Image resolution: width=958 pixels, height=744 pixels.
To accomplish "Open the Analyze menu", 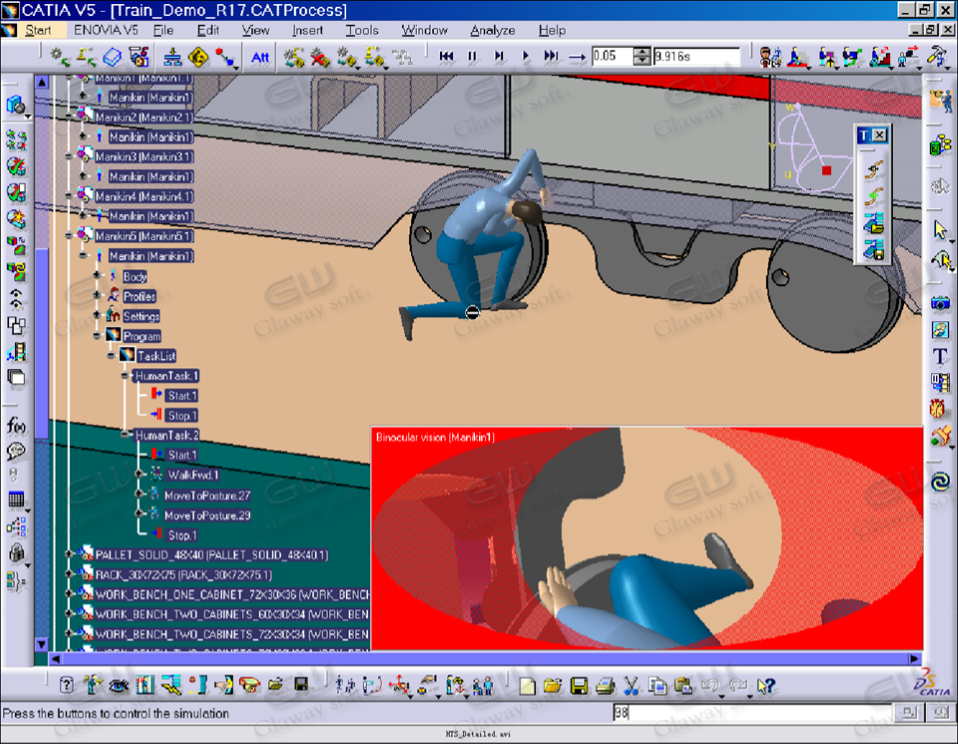I will pos(492,30).
